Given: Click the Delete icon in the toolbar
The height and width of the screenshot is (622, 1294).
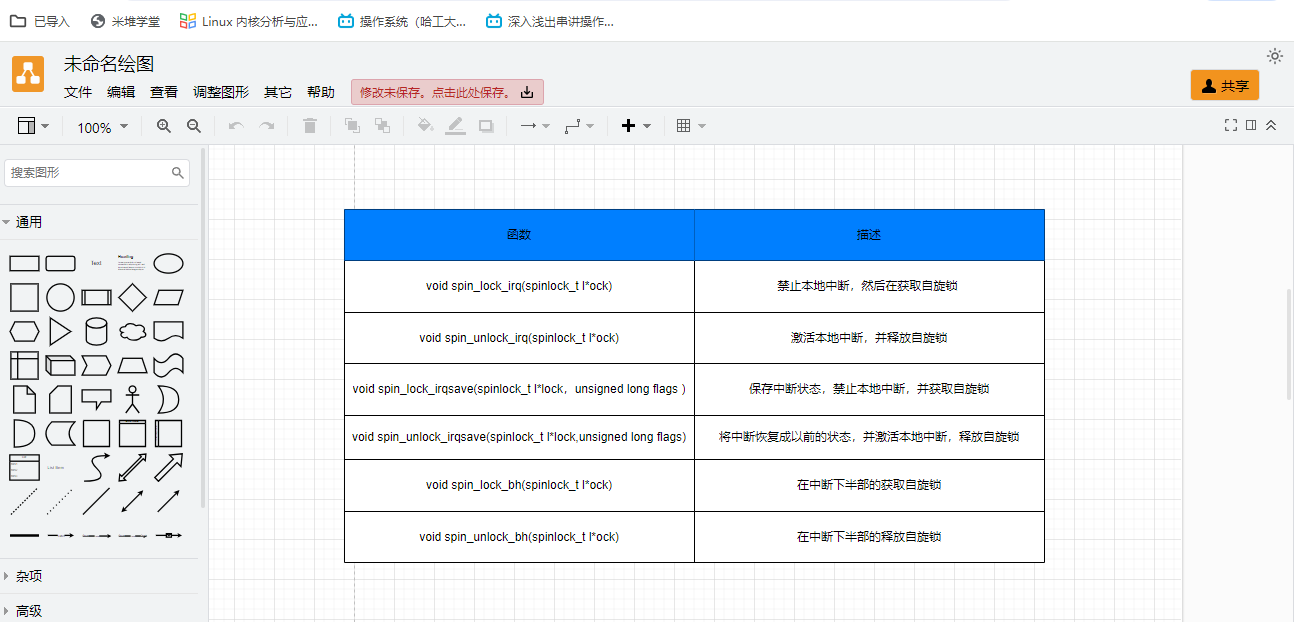Looking at the screenshot, I should (x=309, y=126).
